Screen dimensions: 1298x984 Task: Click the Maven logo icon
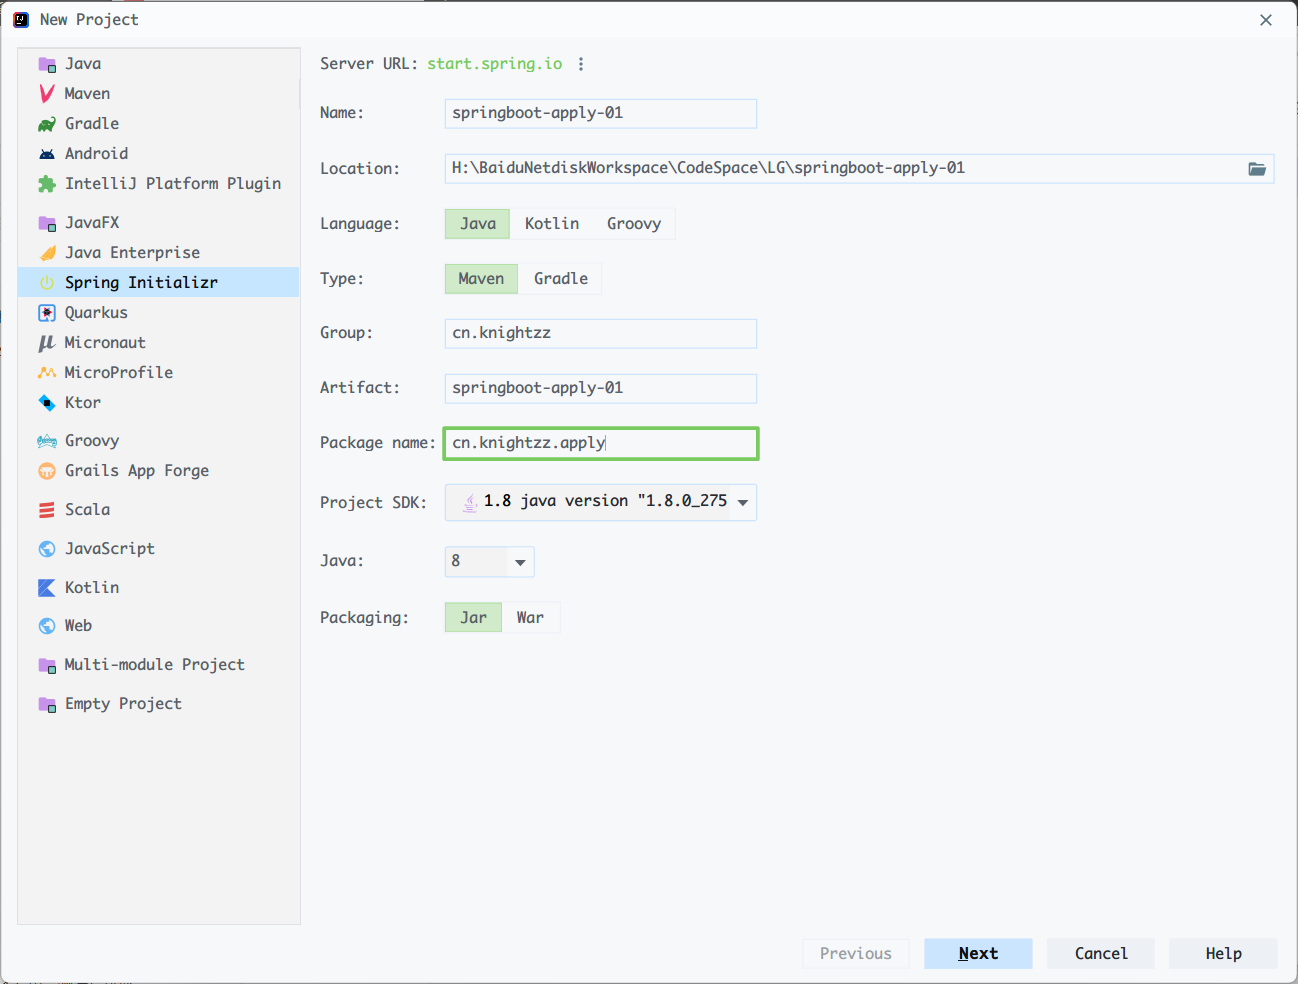47,94
